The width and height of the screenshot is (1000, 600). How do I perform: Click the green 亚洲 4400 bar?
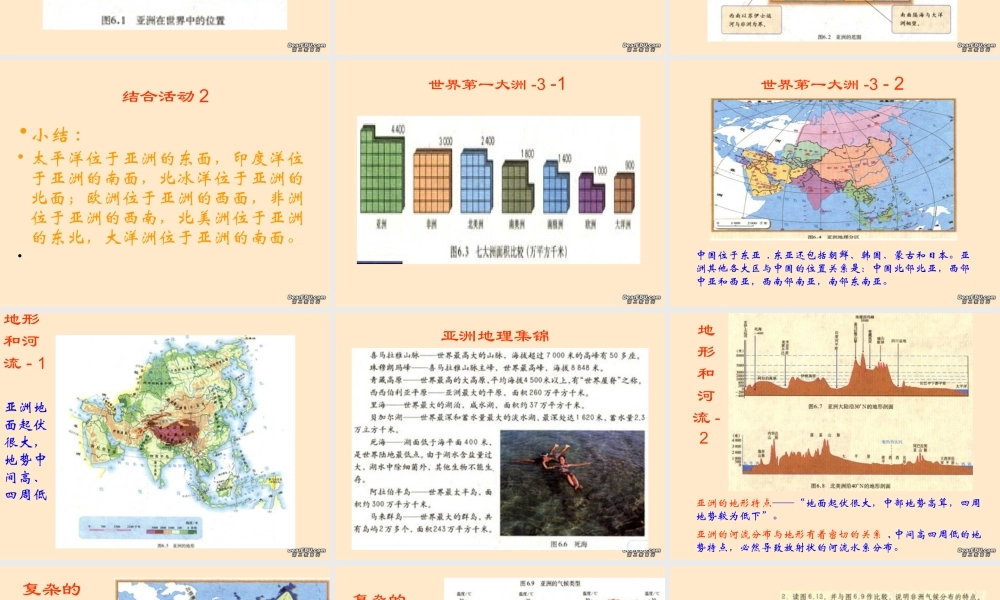(383, 169)
